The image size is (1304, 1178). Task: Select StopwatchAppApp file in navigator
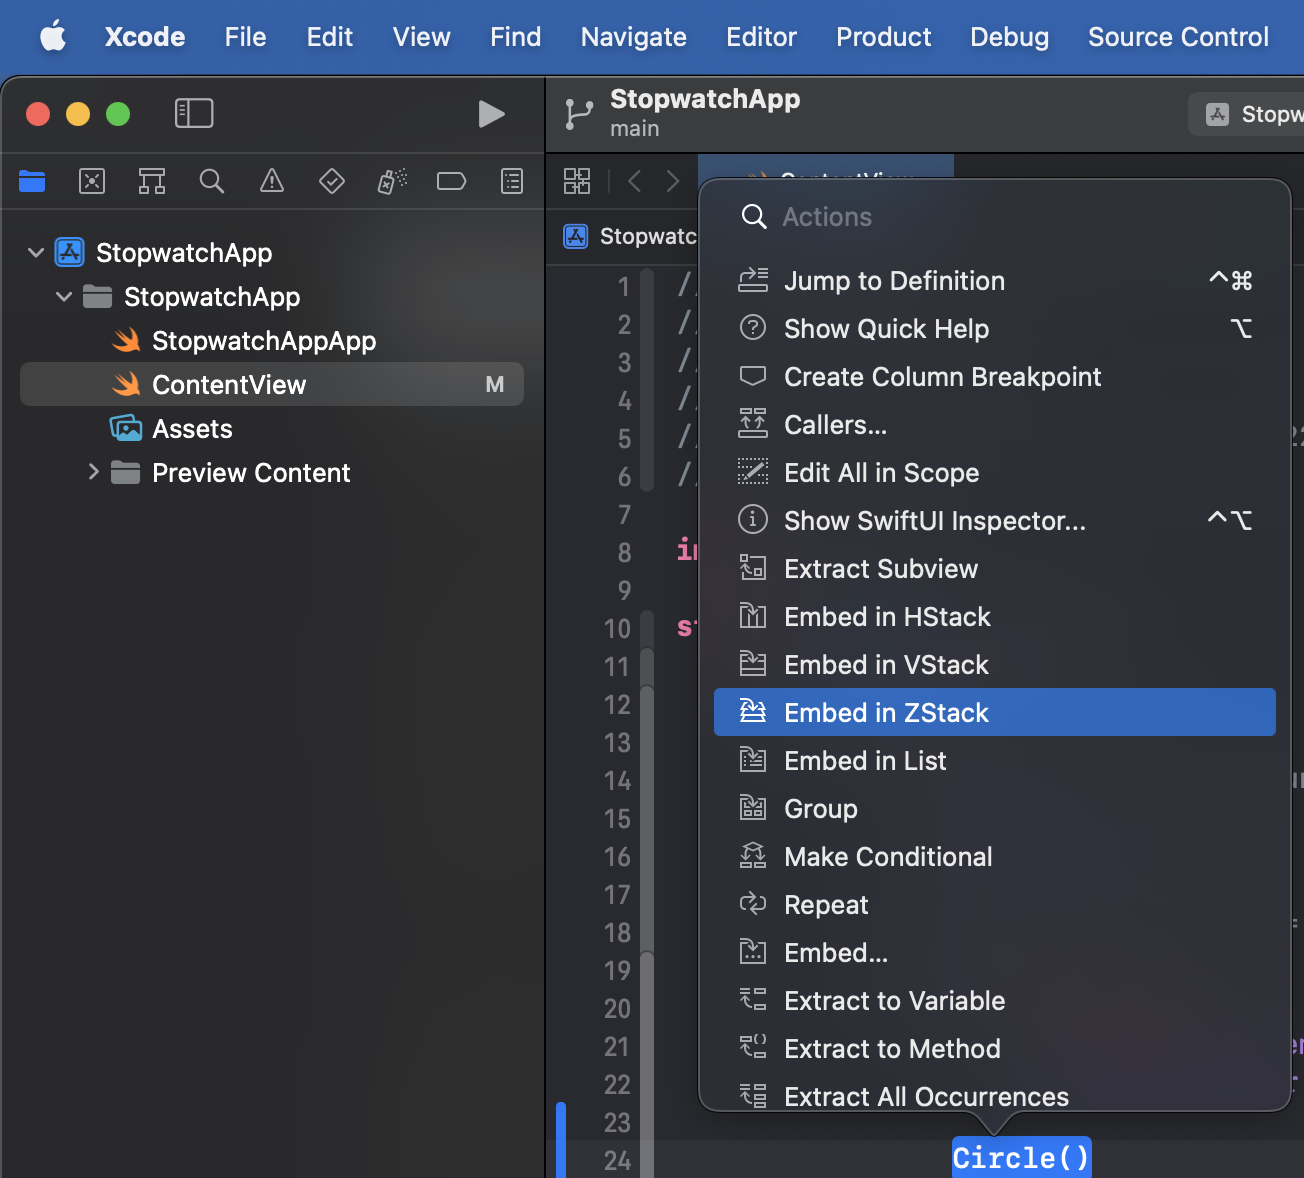click(x=263, y=341)
